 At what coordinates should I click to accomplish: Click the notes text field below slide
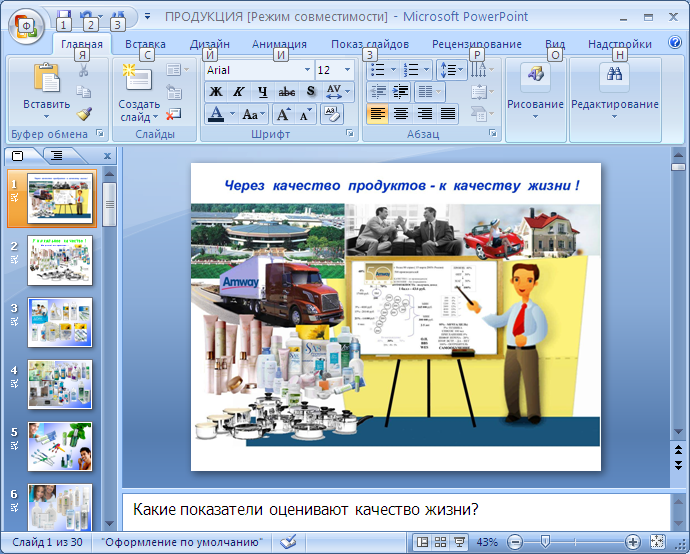tap(395, 510)
